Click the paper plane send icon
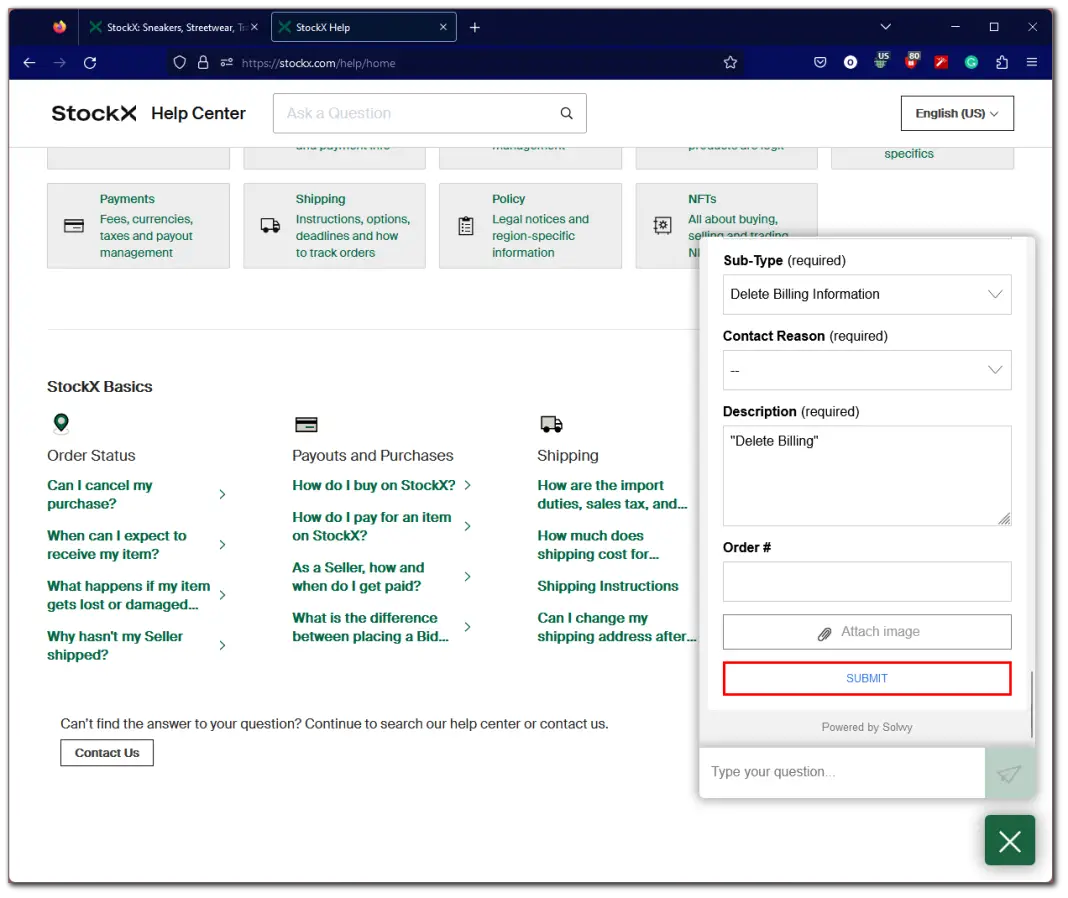The width and height of the screenshot is (1068, 898). click(x=1009, y=773)
